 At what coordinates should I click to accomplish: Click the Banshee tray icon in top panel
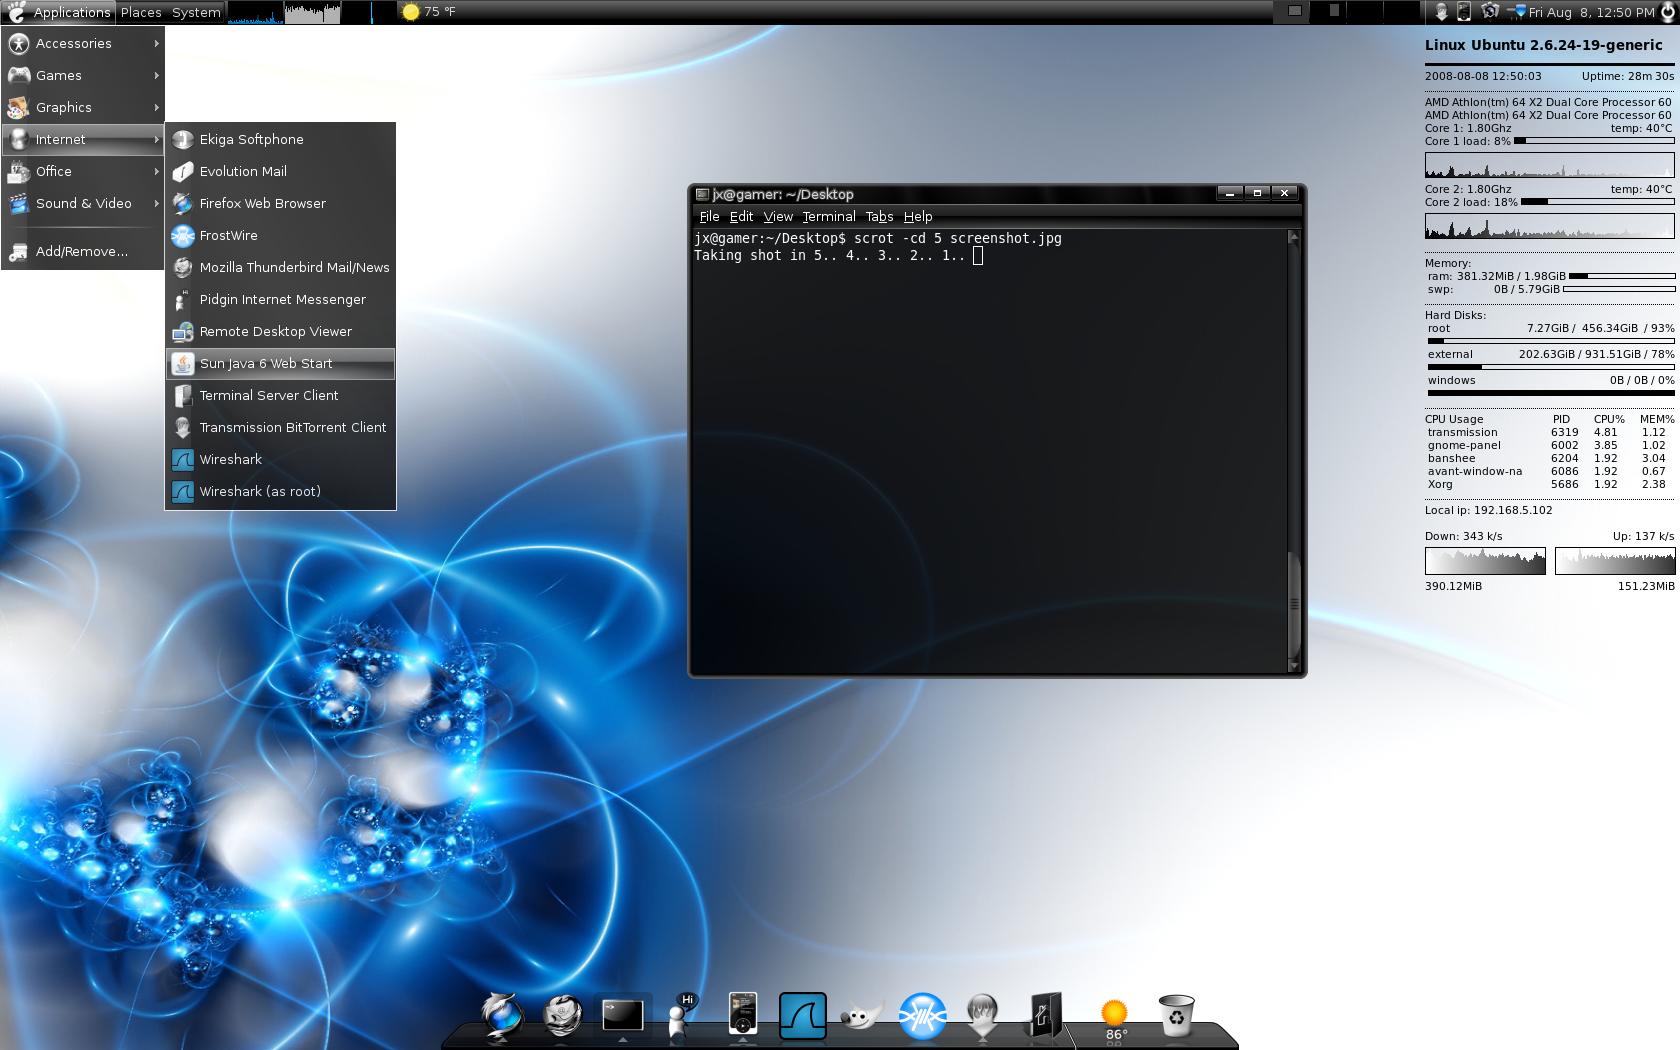click(x=1464, y=12)
